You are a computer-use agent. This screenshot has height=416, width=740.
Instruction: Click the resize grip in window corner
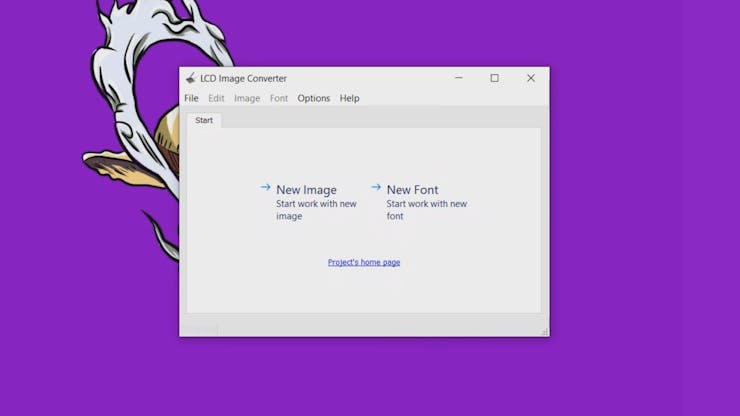point(545,332)
